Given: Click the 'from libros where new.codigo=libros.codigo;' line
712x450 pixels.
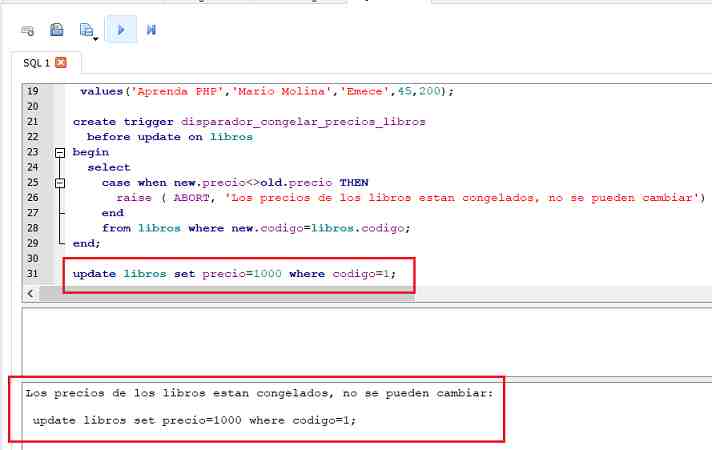Looking at the screenshot, I should coord(256,228).
